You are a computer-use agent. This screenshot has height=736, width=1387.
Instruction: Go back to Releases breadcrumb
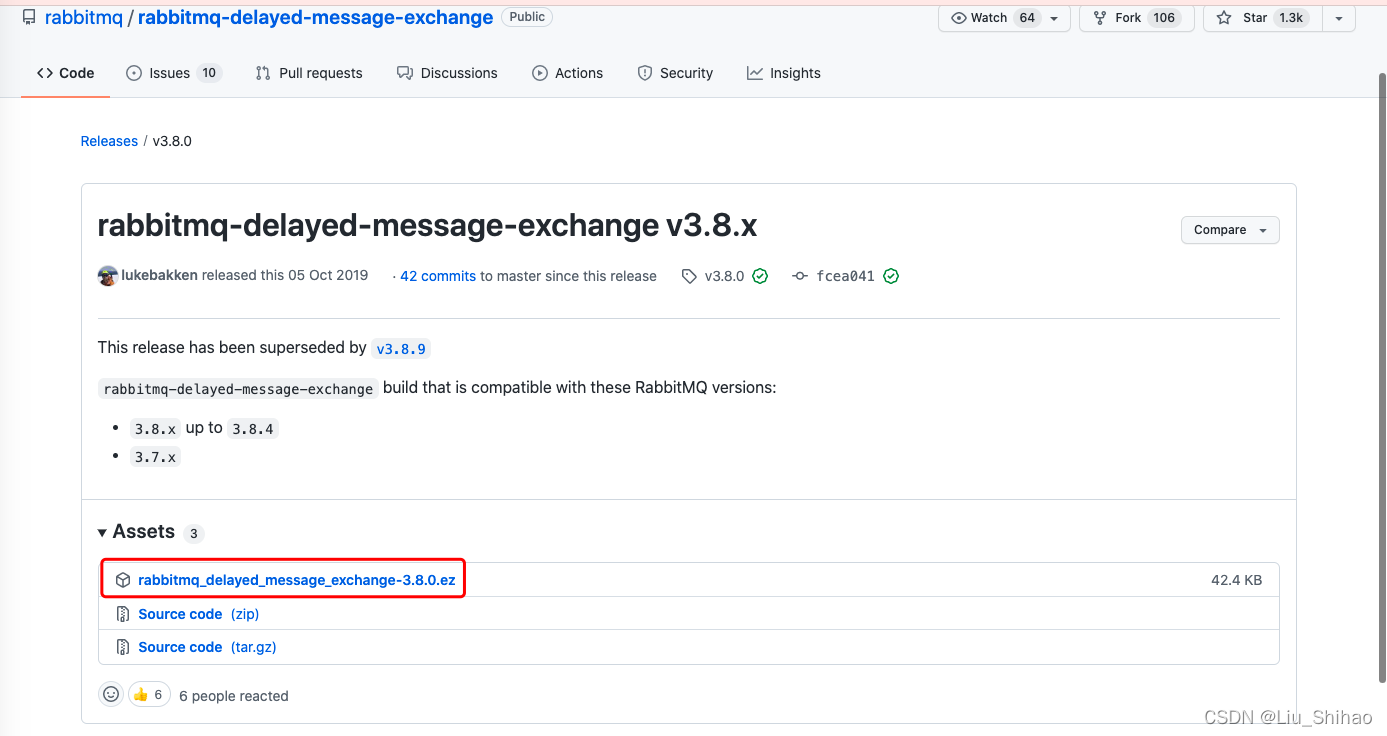(x=109, y=141)
